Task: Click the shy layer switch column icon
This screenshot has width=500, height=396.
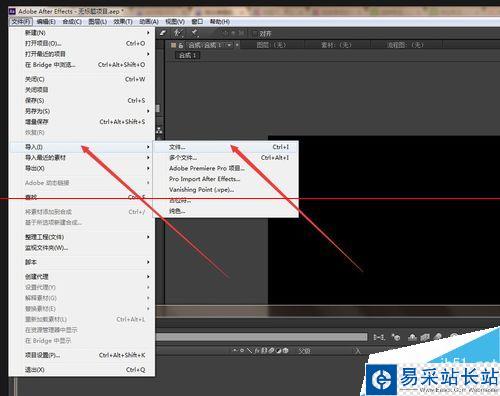Action: coord(235,351)
